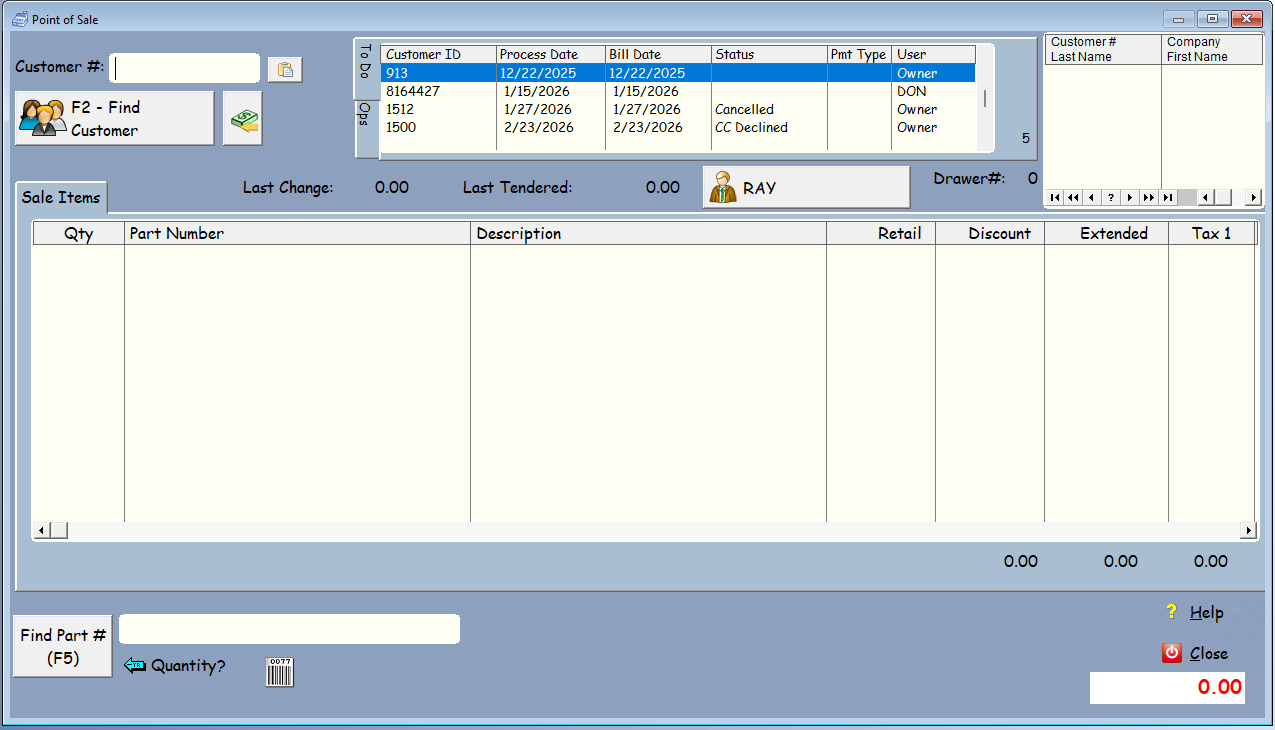Click the Part Number column header
Viewport: 1275px width, 730px height.
pos(297,233)
